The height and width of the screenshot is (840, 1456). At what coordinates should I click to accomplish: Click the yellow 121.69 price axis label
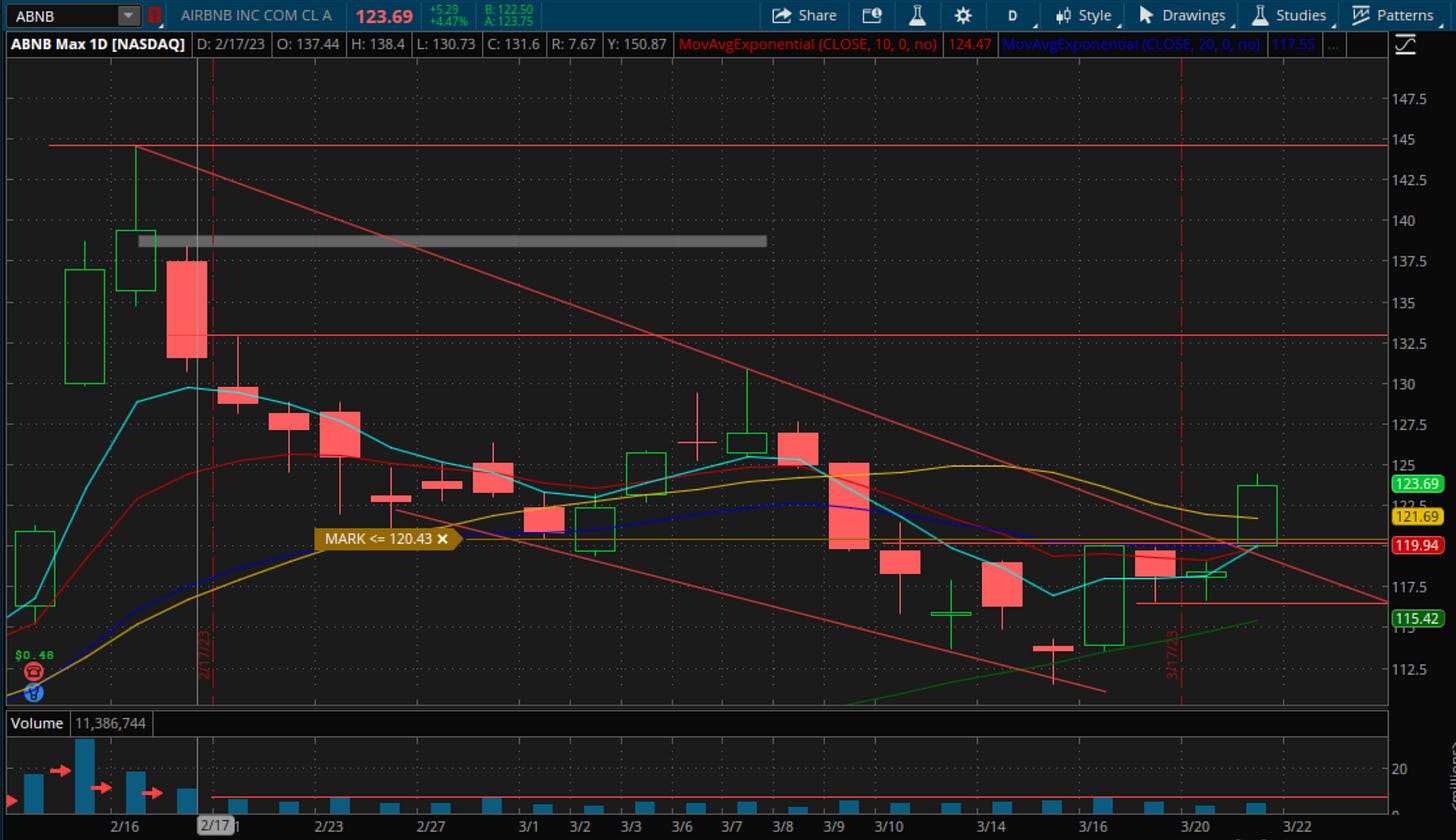click(1416, 516)
